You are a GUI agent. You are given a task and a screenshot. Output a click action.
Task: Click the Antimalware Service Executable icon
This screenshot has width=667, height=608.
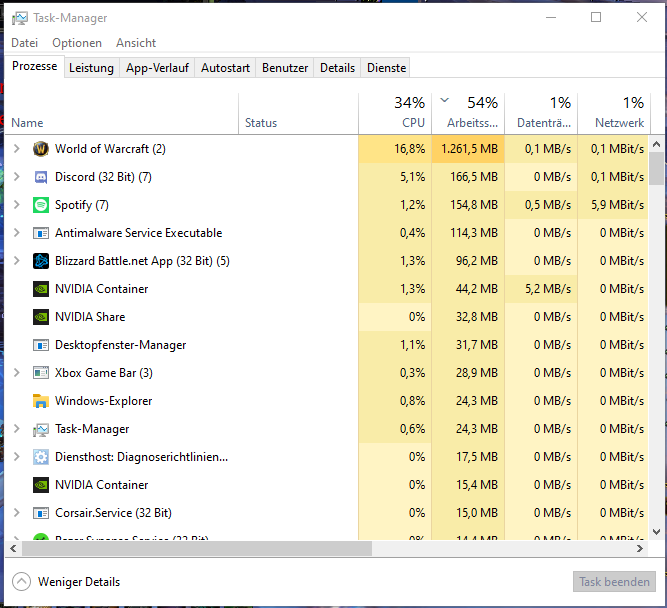(41, 233)
